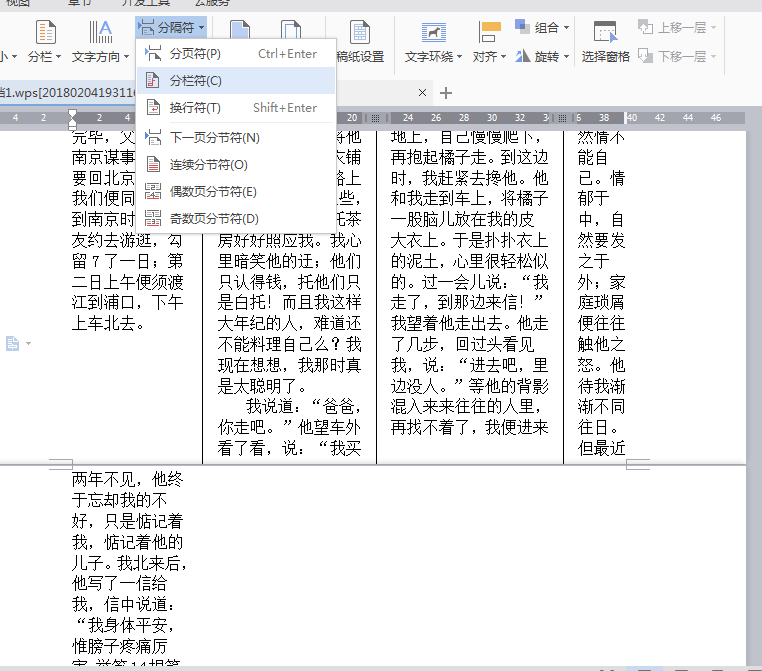Click the page margin icon beside toolbar
The height and width of the screenshot is (671, 762).
pos(240,29)
